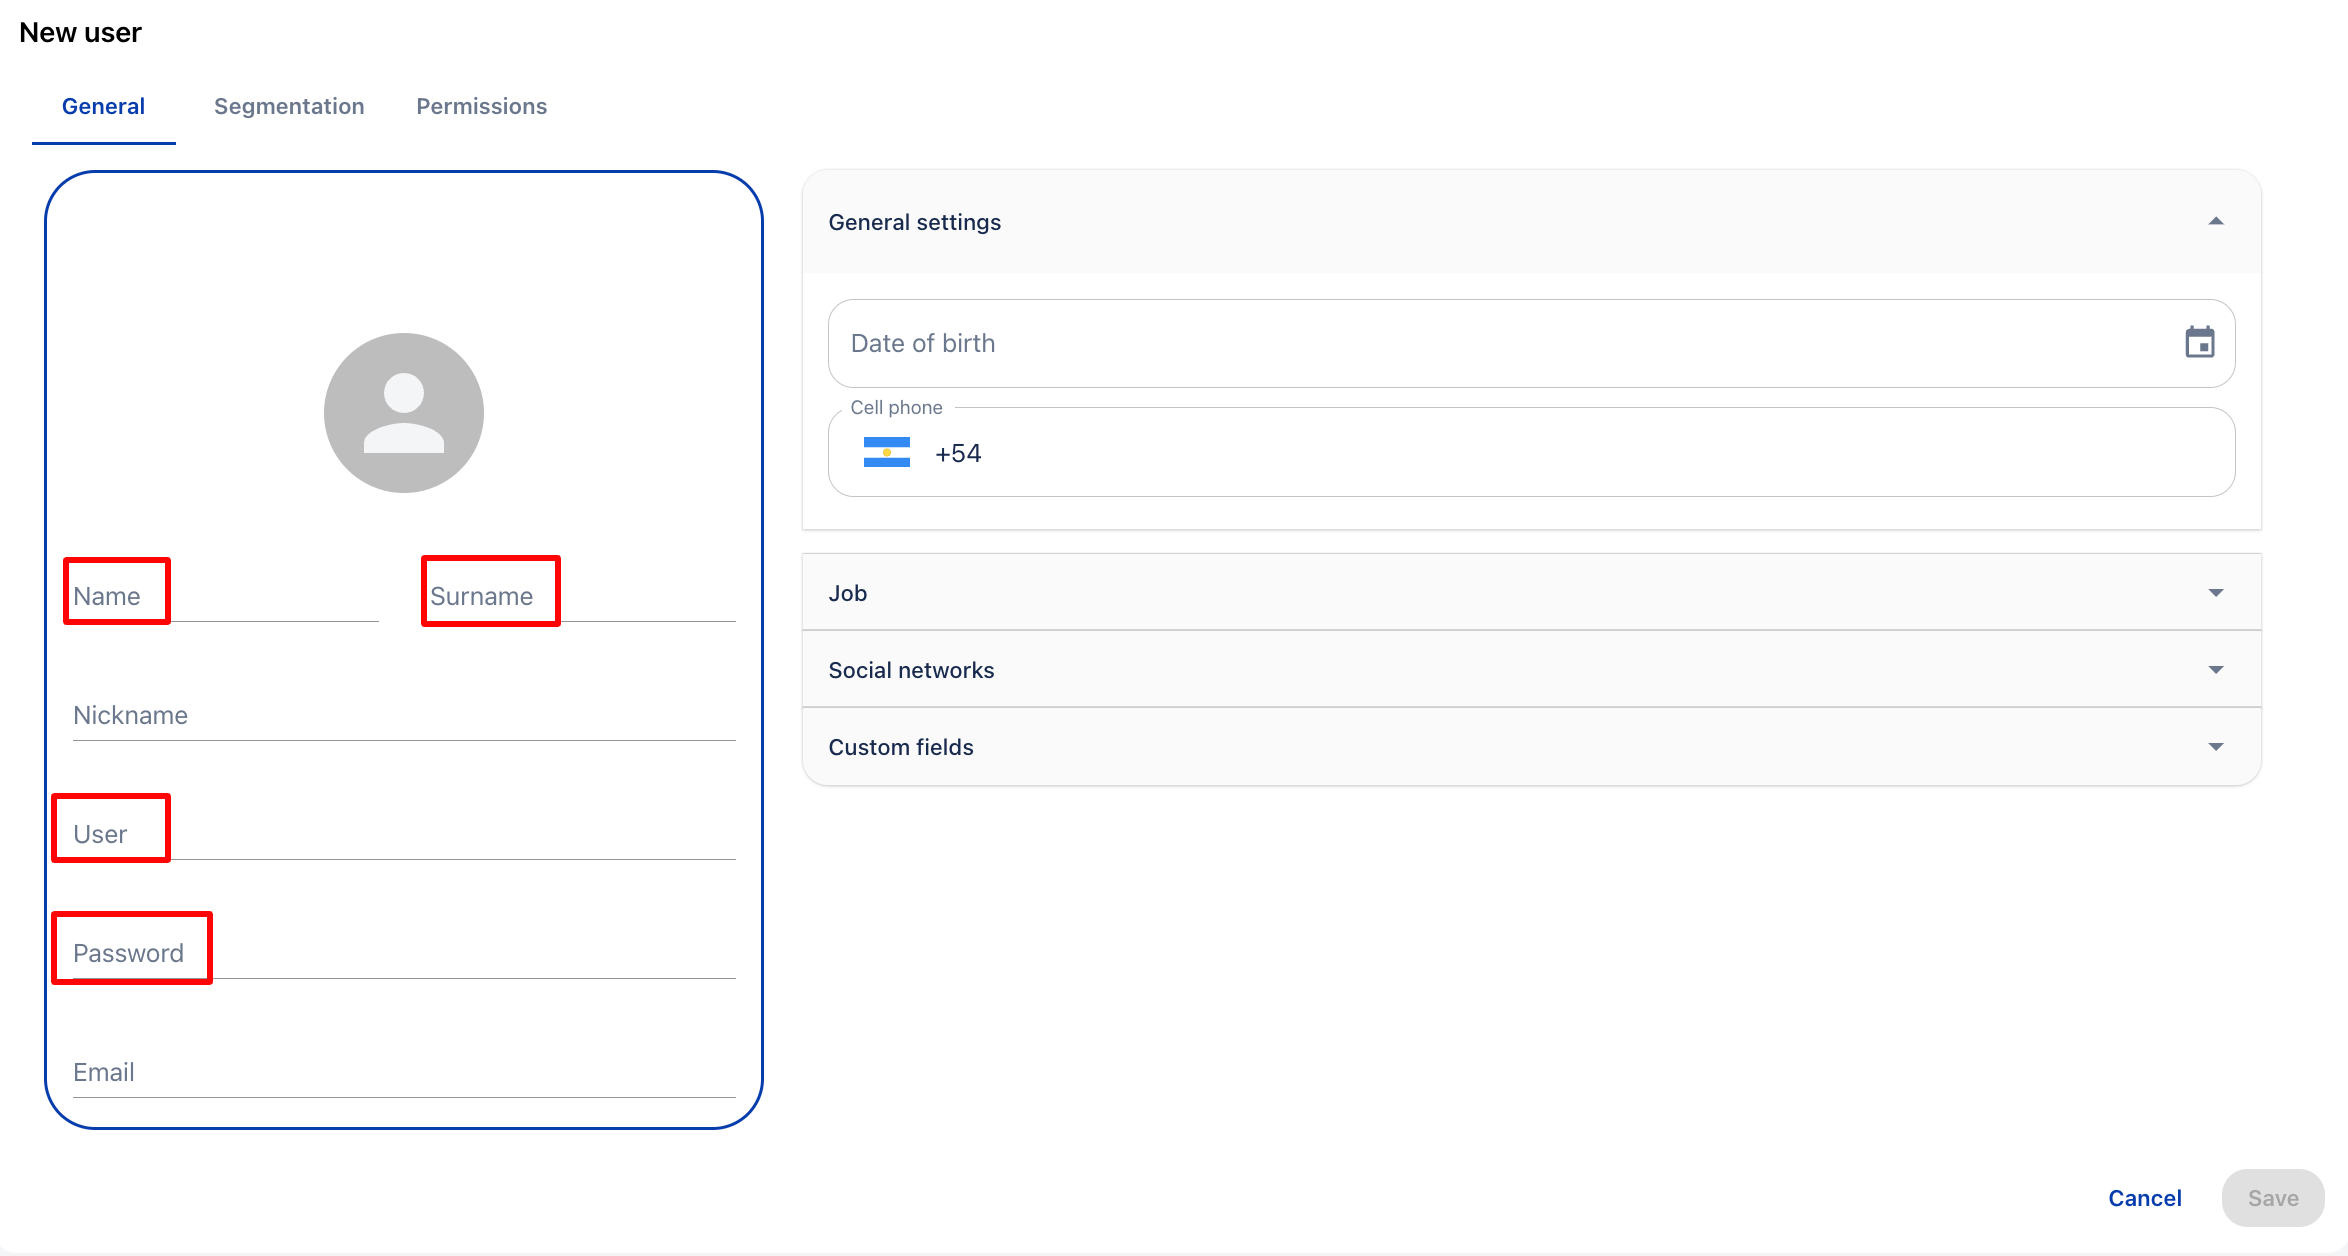Viewport: 2348px width, 1256px height.
Task: Focus the User input field
Action: pos(404,835)
